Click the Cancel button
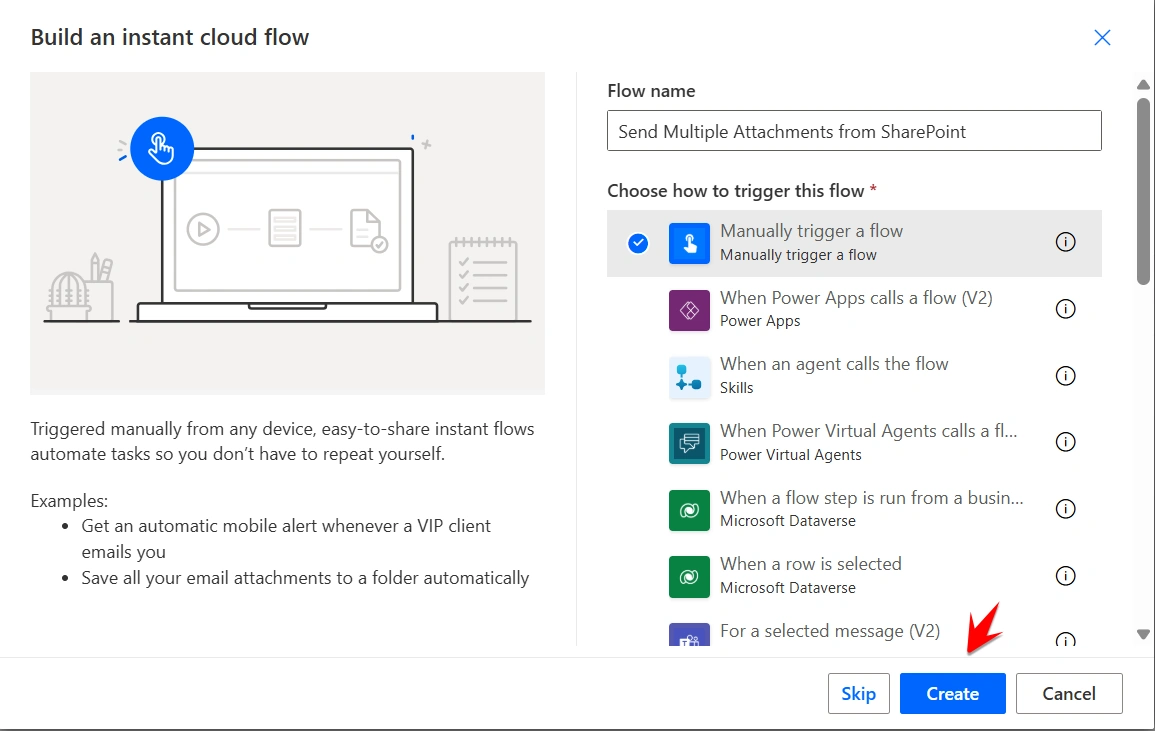This screenshot has width=1155, height=731. point(1069,693)
